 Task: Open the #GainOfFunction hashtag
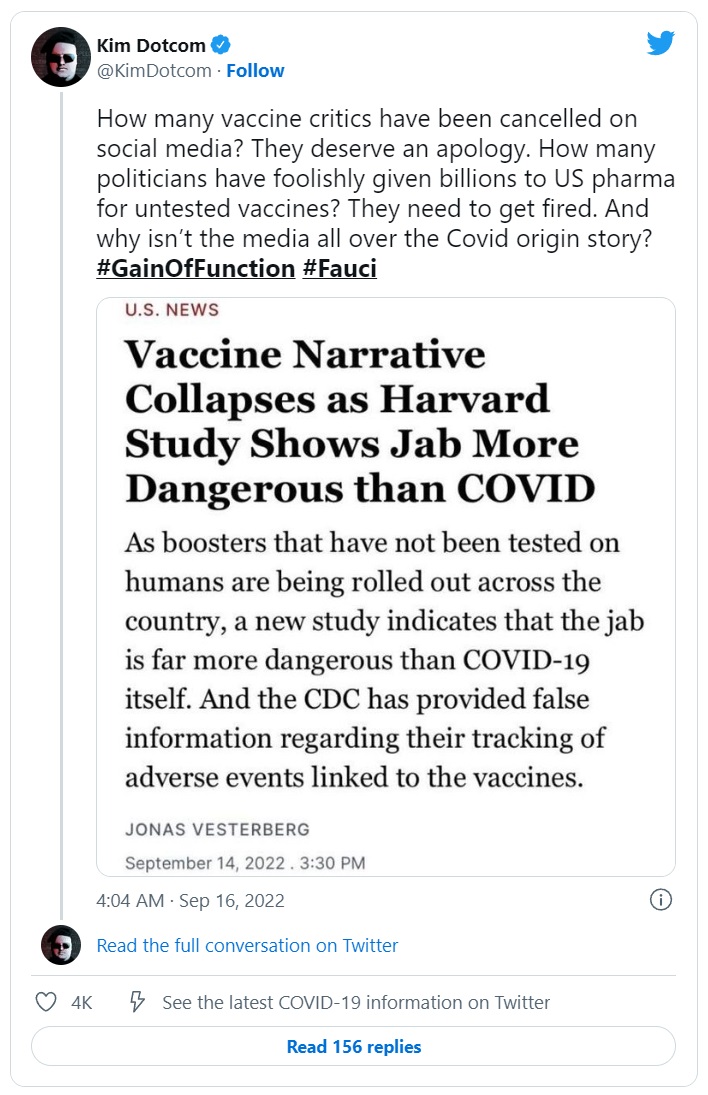[195, 269]
